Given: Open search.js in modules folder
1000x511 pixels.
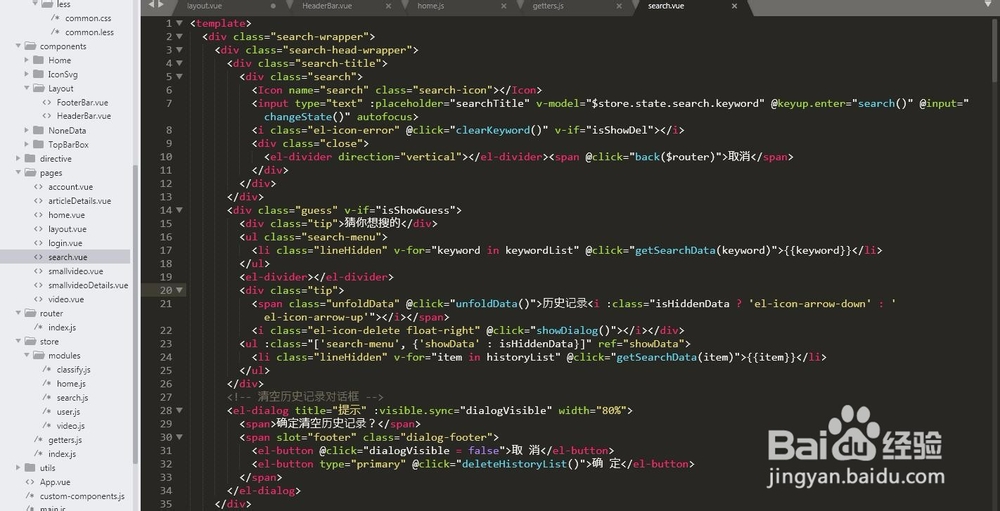Looking at the screenshot, I should click(72, 397).
